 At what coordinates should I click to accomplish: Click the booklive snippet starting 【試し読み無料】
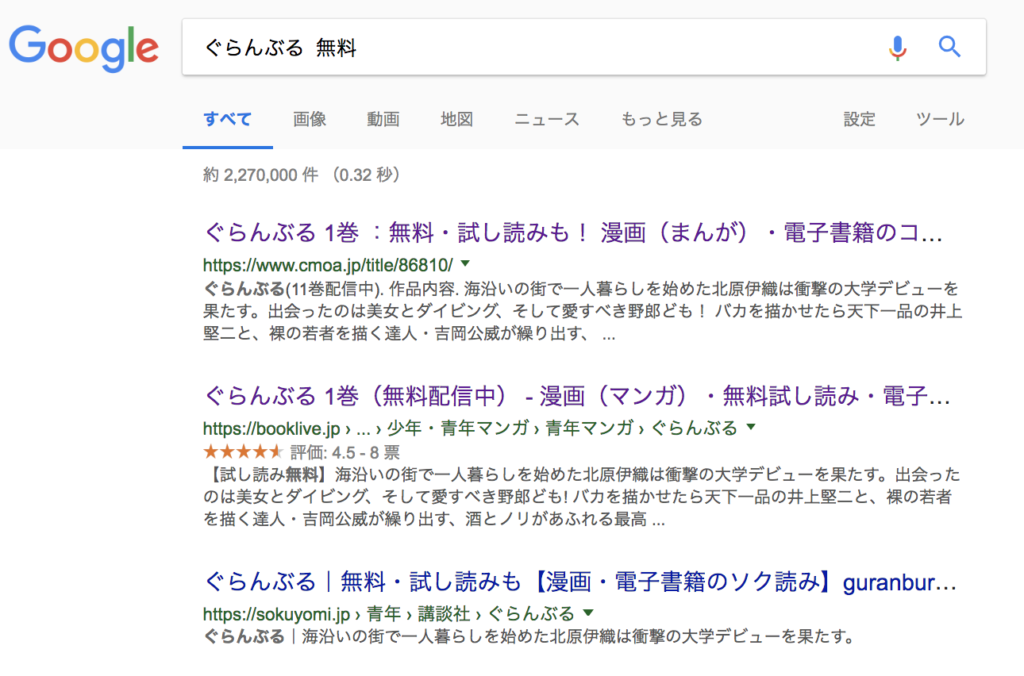coord(581,496)
